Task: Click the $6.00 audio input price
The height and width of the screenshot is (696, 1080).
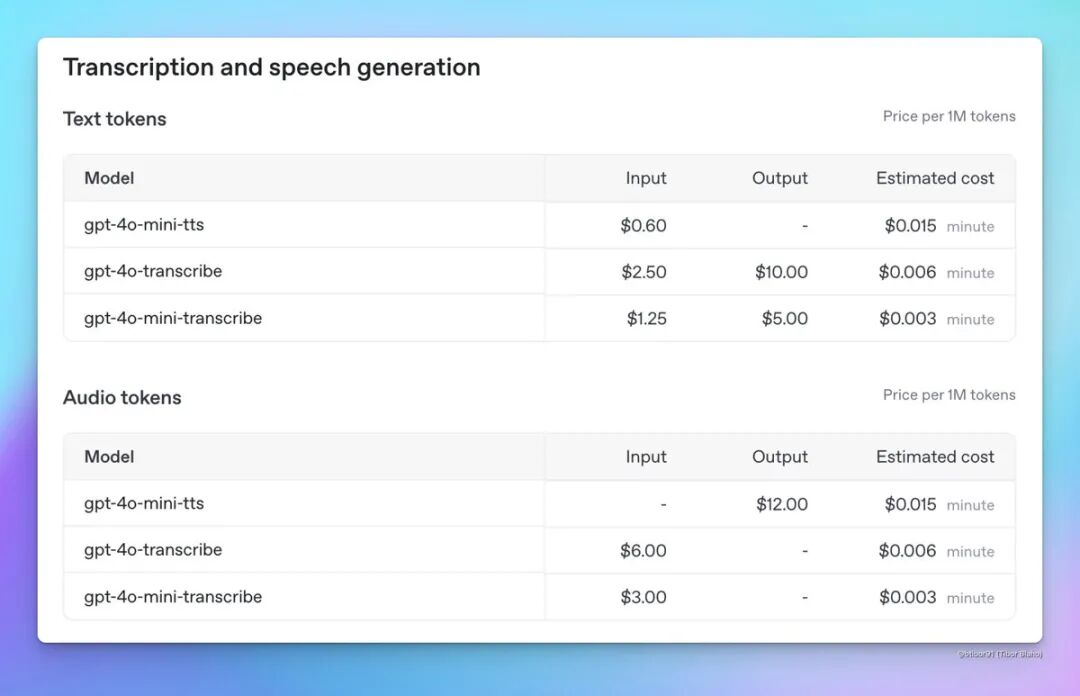Action: tap(643, 551)
